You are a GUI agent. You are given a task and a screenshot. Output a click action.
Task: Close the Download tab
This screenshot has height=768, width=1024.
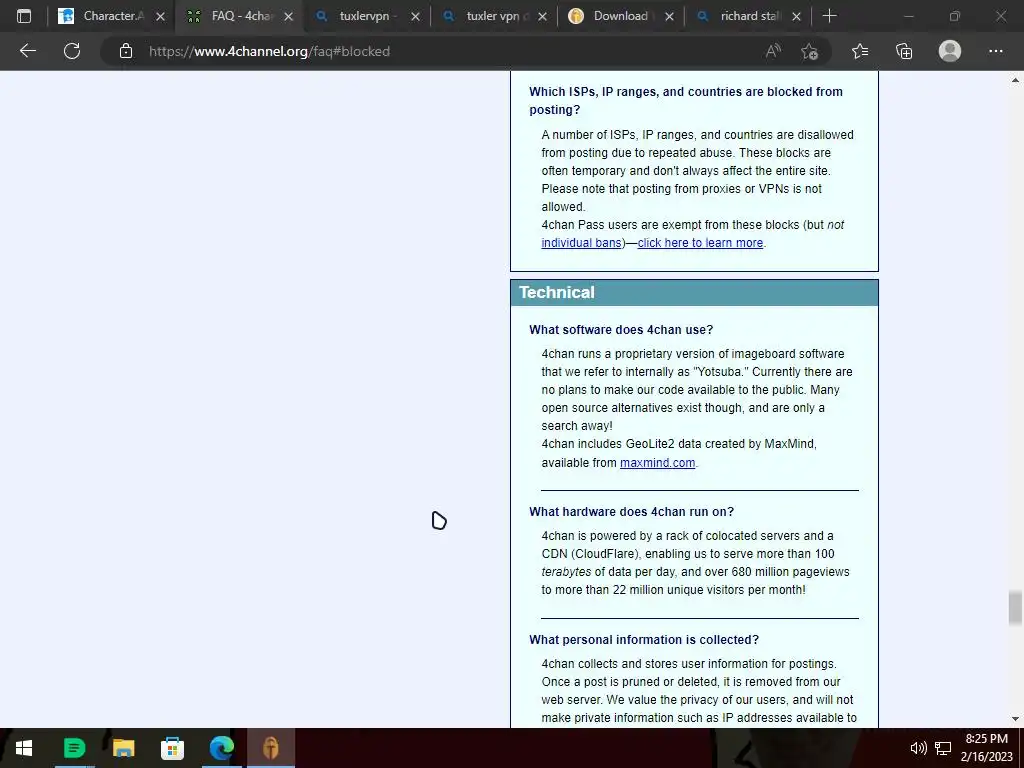click(x=669, y=16)
